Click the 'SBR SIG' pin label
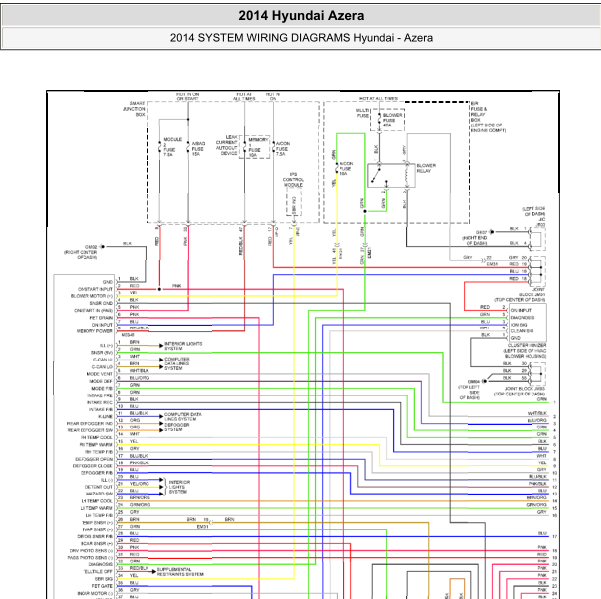This screenshot has height=599, width=601. click(104, 579)
